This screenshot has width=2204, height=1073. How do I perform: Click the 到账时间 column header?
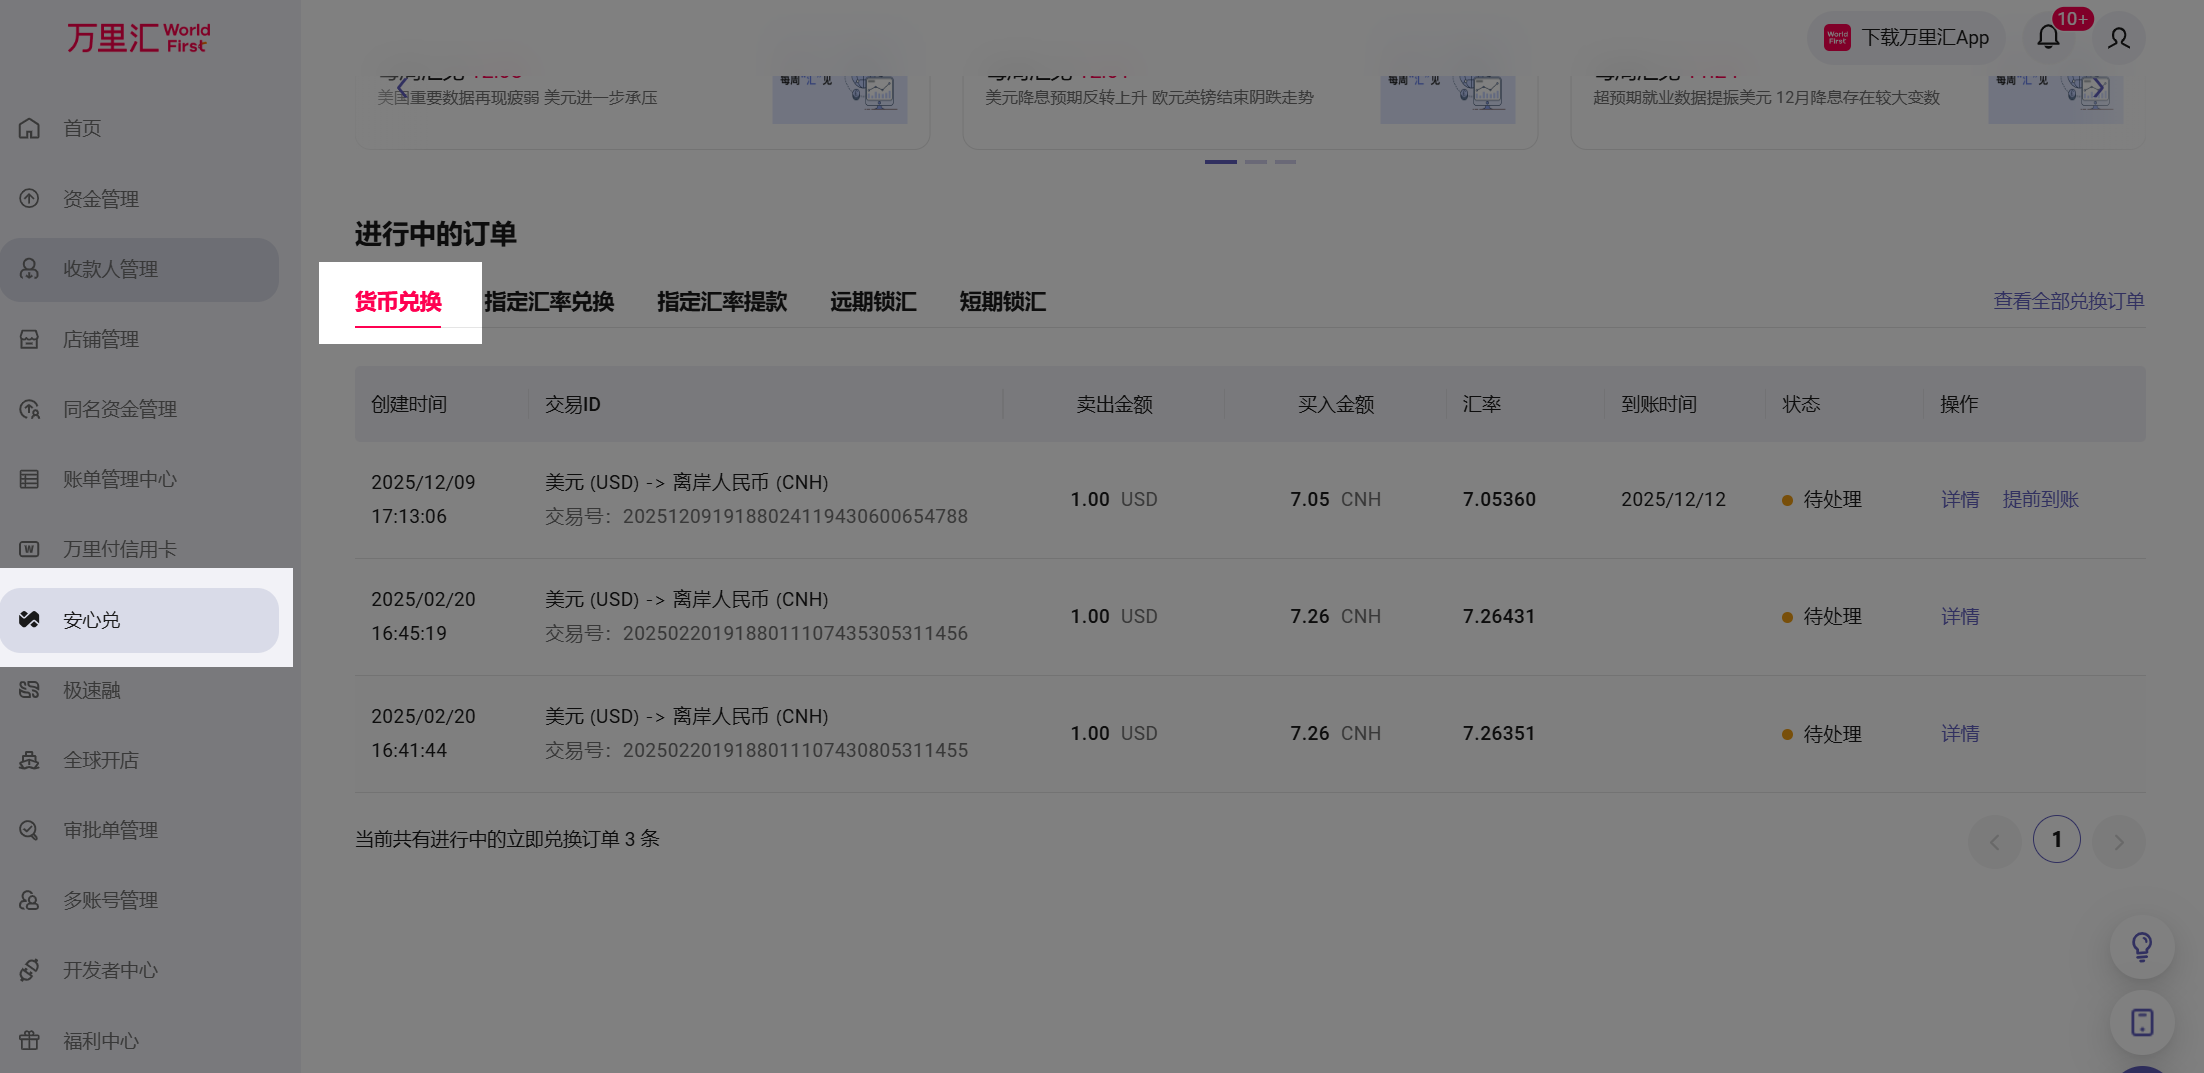[1659, 404]
